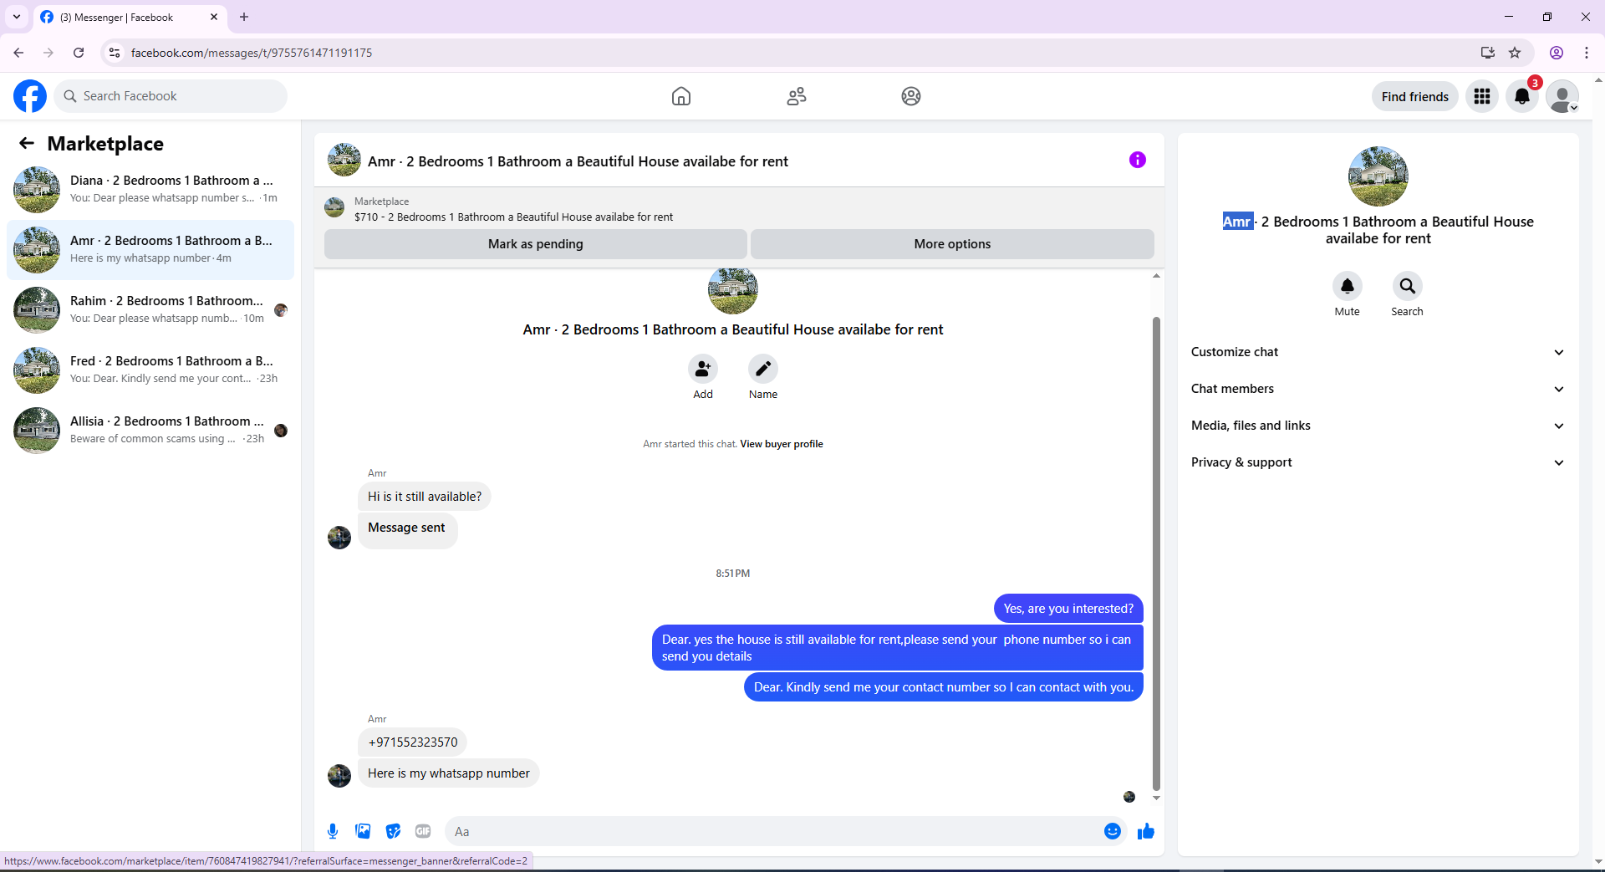
Task: Open the Rahim conversation
Action: (150, 310)
